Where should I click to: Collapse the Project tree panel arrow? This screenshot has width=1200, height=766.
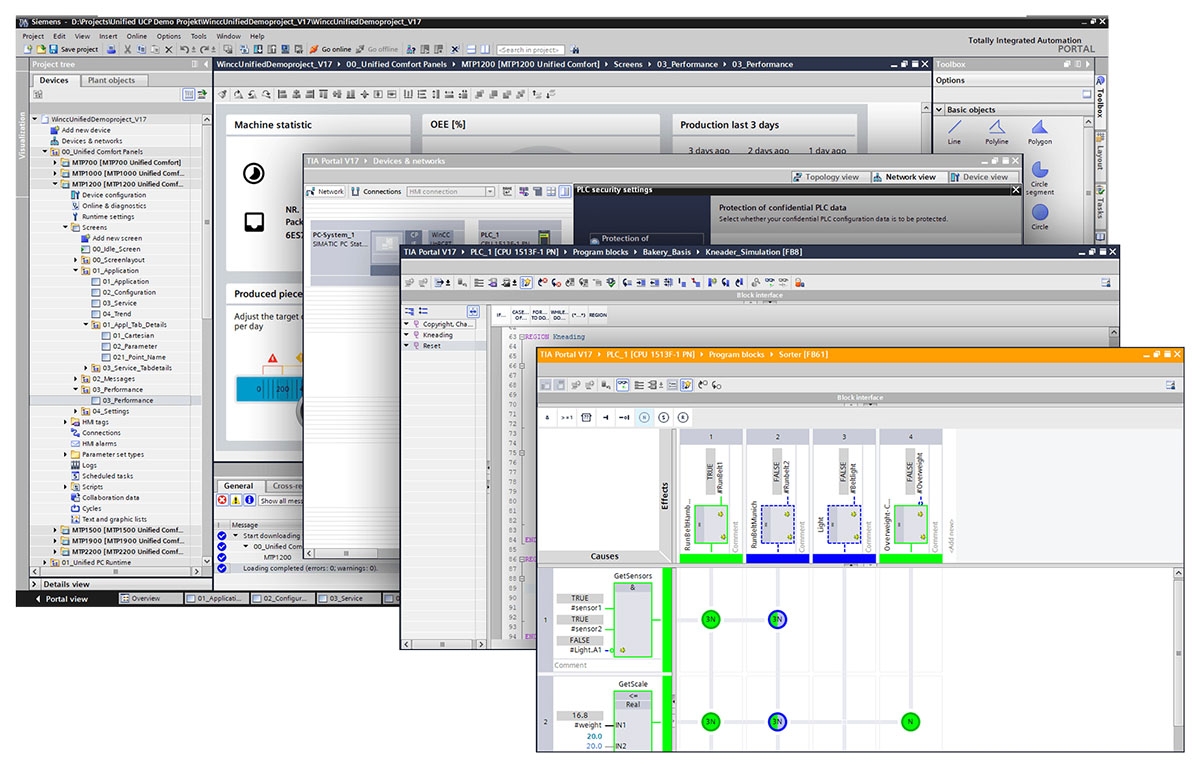tap(204, 64)
